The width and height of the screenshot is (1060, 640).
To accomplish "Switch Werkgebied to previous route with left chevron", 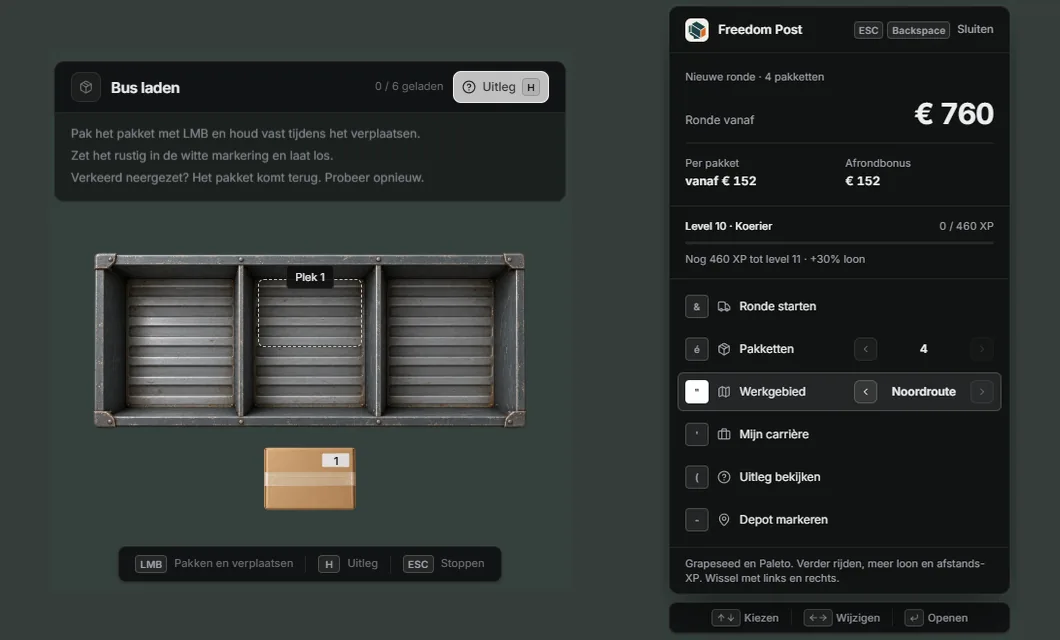I will point(865,391).
